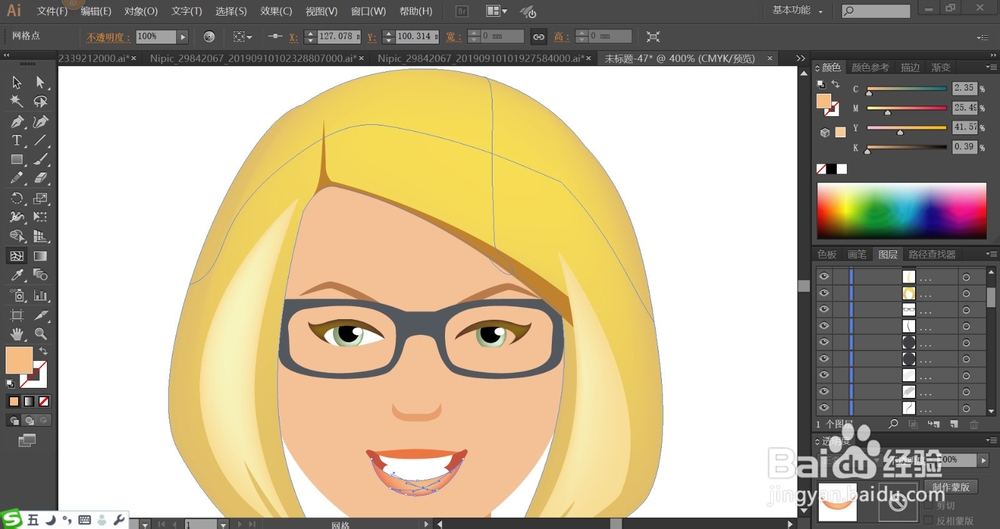The height and width of the screenshot is (529, 1000).
Task: Click the 不透明度 link in the control bar
Action: click(108, 37)
